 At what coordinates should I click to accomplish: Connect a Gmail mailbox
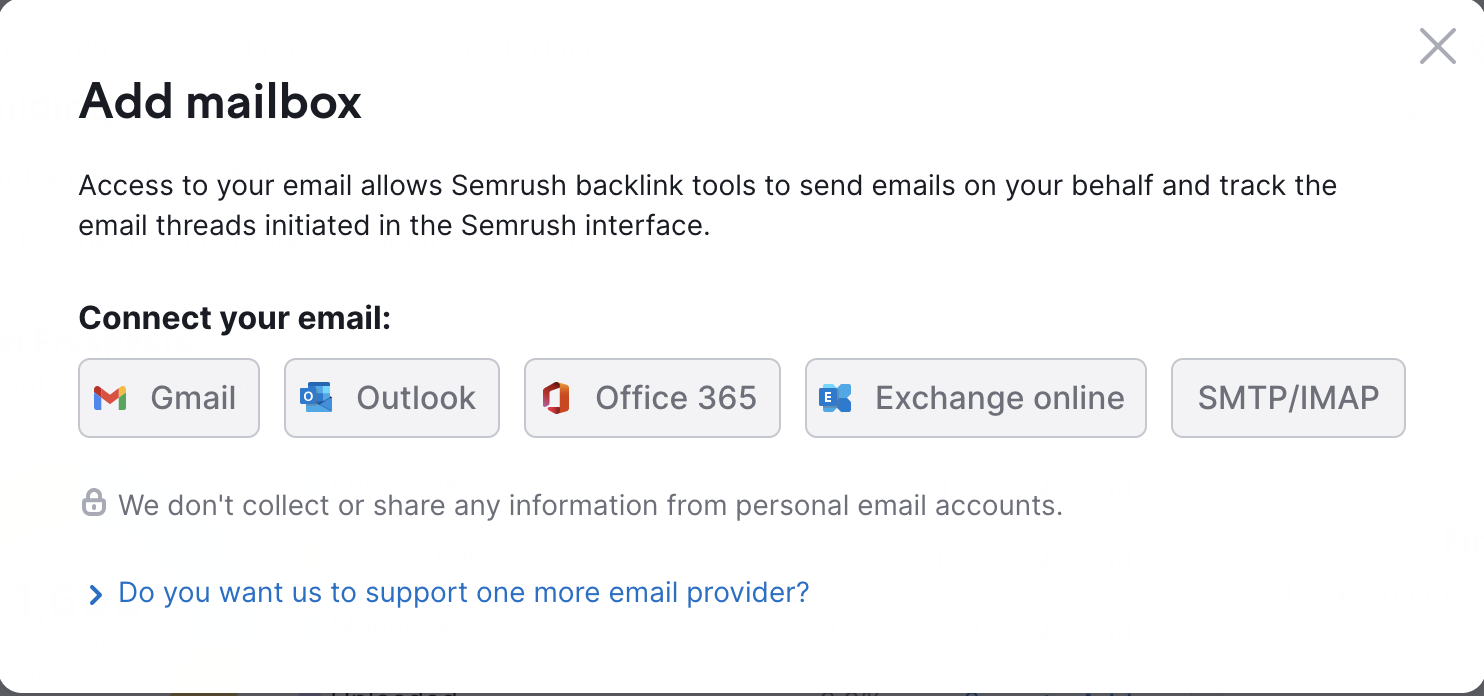[169, 398]
